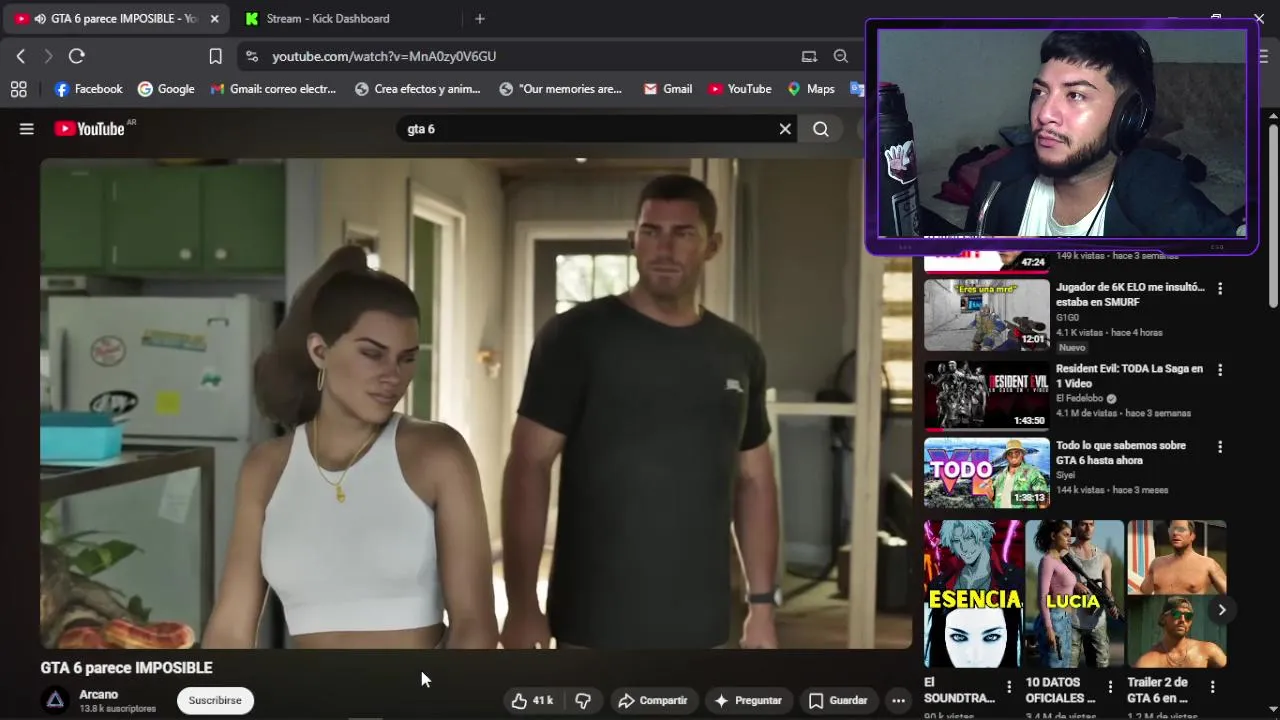Open the browser start page grid icon
Screen dimensions: 1280x720
coord(18,89)
